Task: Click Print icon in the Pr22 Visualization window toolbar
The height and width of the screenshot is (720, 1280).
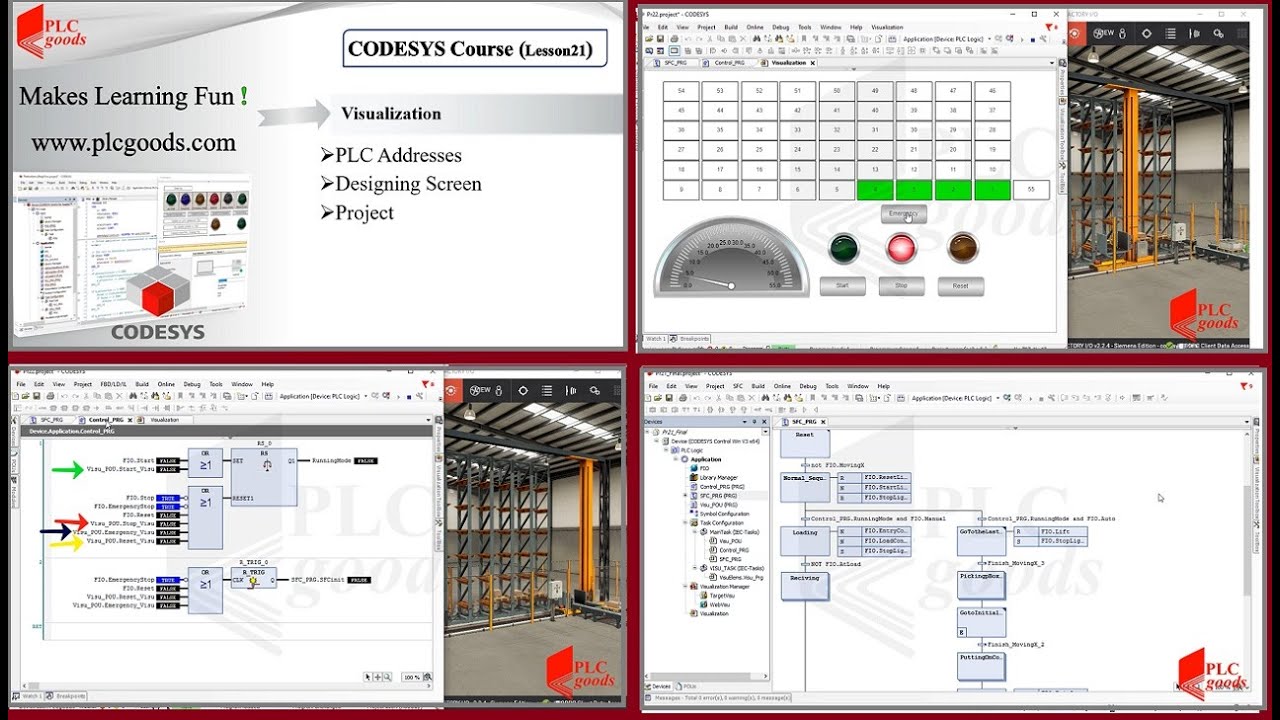Action: pyautogui.click(x=674, y=39)
